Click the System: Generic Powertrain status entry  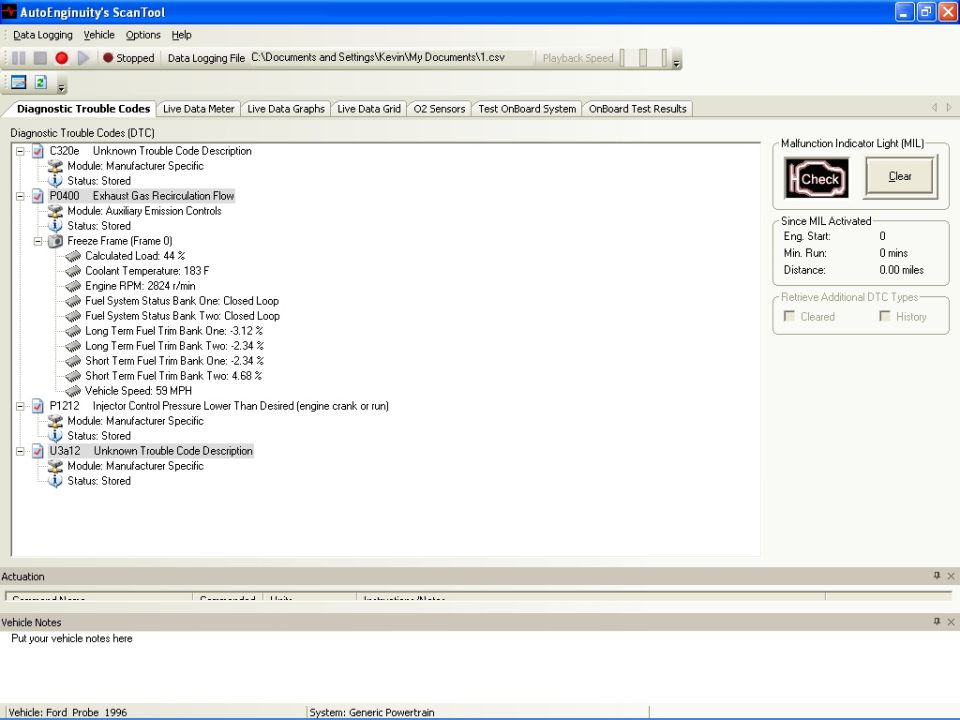click(x=372, y=712)
